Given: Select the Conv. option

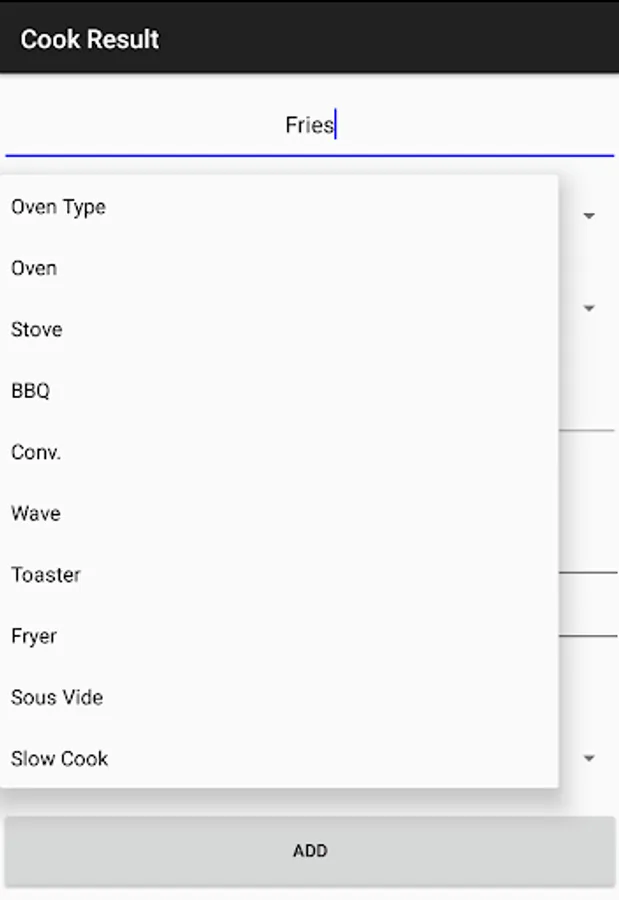Looking at the screenshot, I should click(x=279, y=452).
